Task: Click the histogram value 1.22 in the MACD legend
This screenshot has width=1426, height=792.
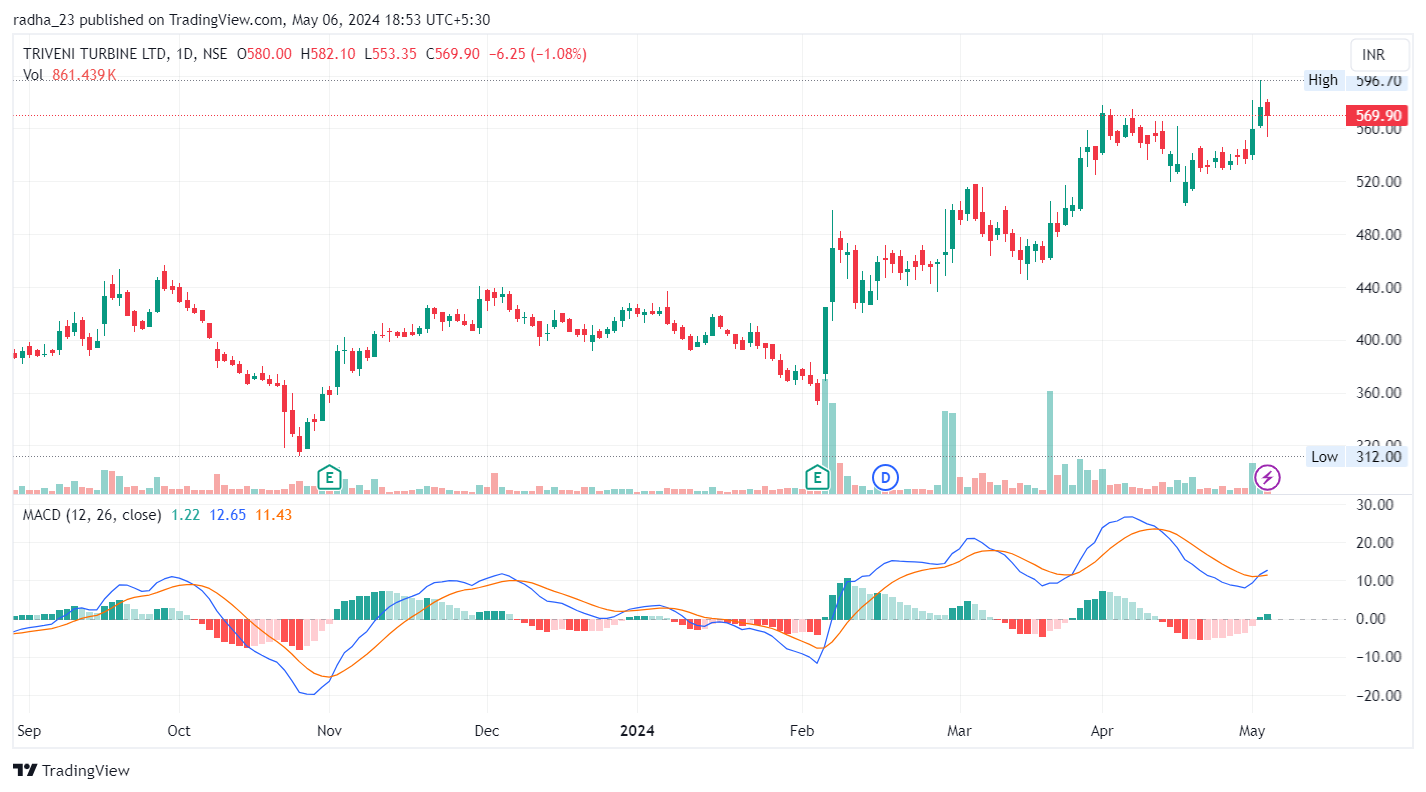Action: (x=187, y=514)
